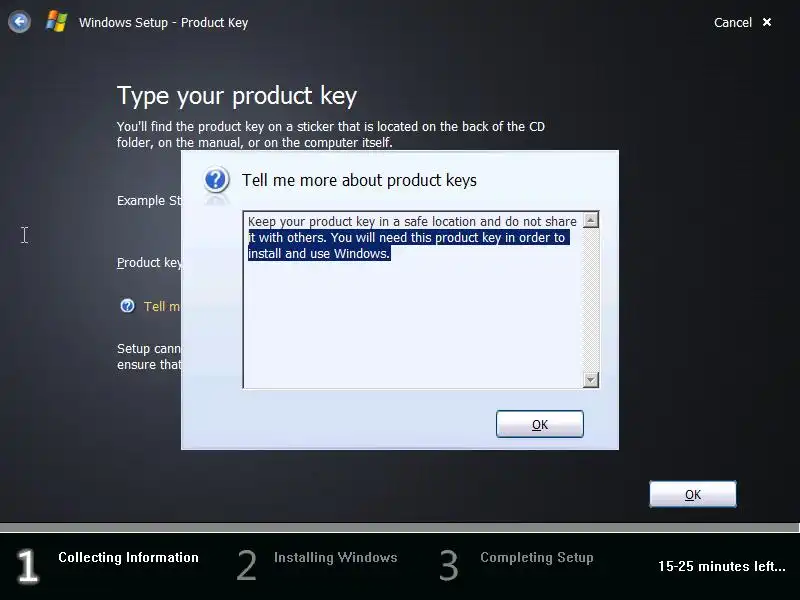Click the dialog text box scrollbar track
800x600 pixels.
click(x=591, y=300)
